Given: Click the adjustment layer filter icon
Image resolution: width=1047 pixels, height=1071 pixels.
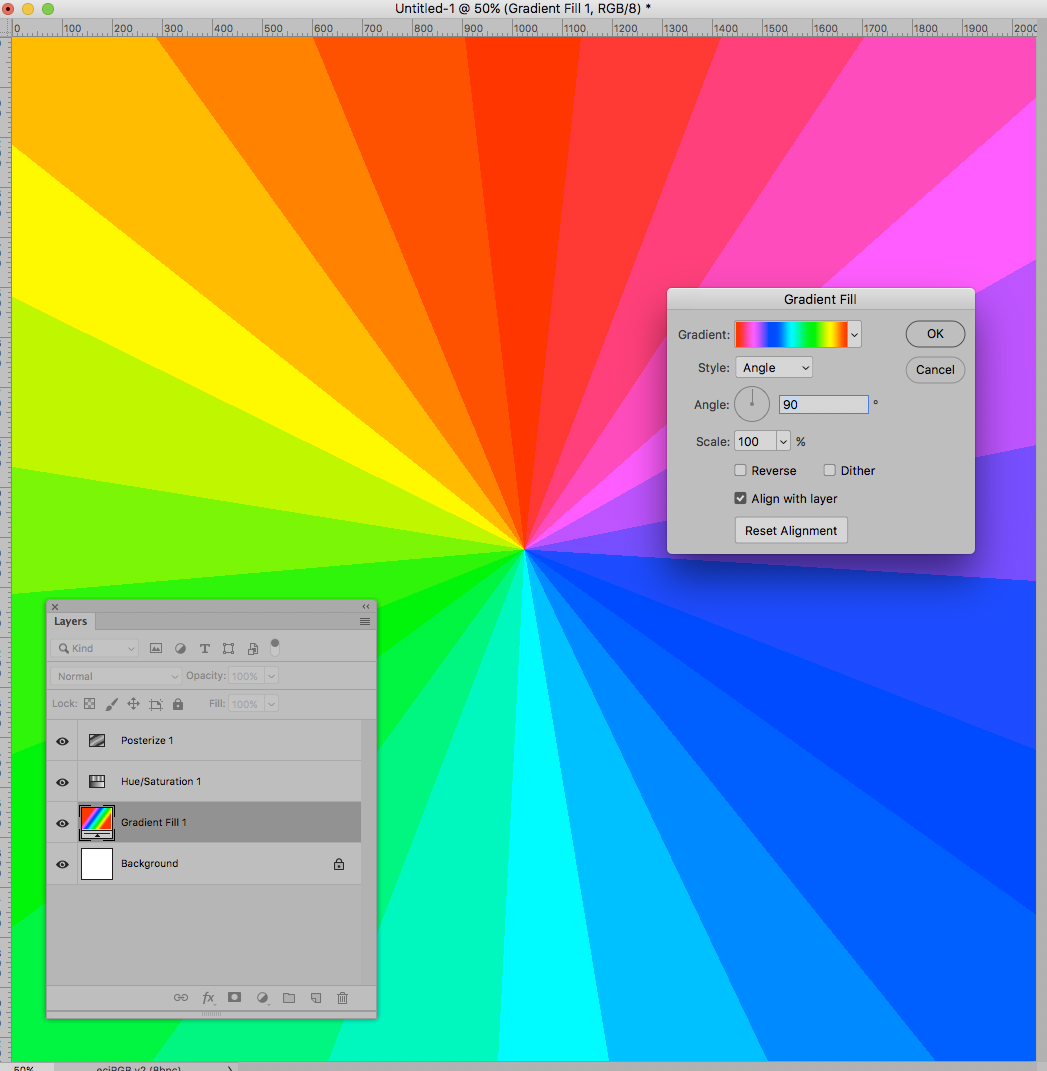Looking at the screenshot, I should click(x=180, y=648).
